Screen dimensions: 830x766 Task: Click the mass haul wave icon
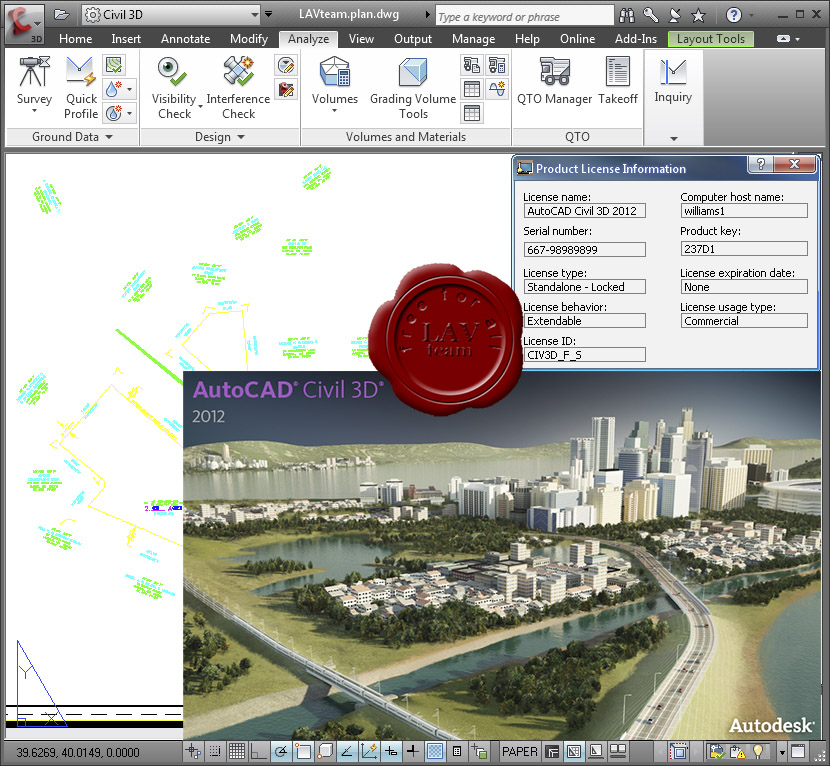point(497,89)
